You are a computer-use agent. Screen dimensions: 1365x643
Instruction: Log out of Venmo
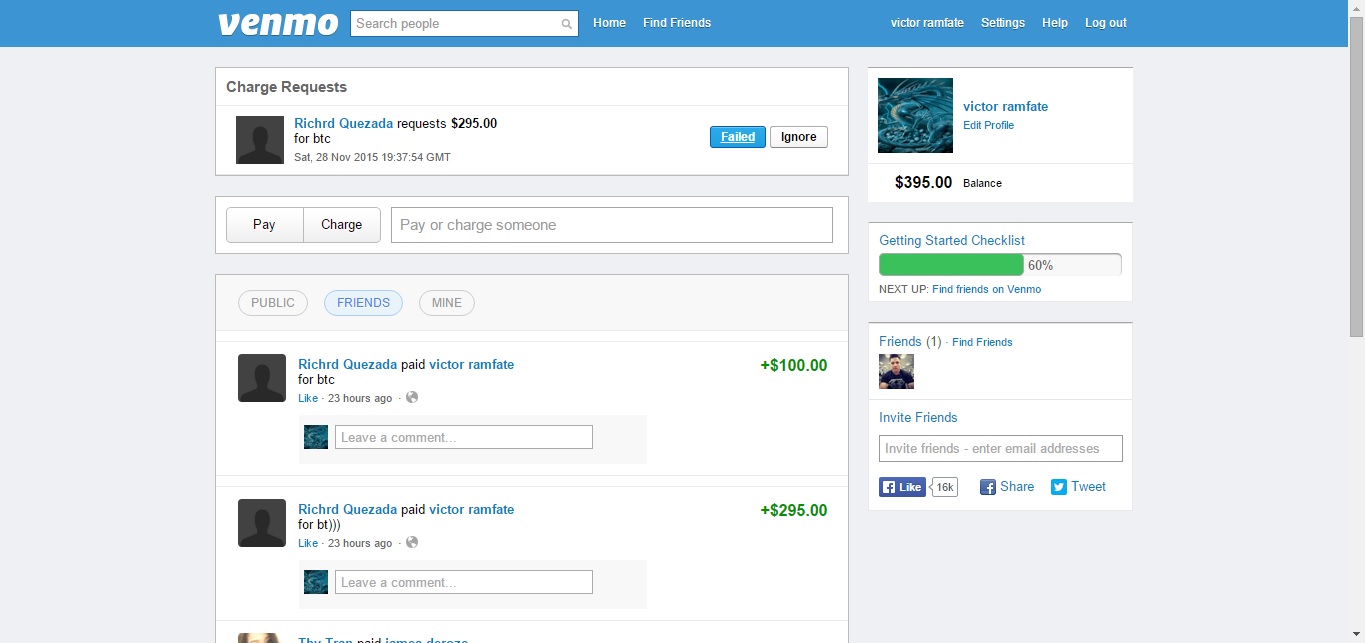pos(1106,23)
